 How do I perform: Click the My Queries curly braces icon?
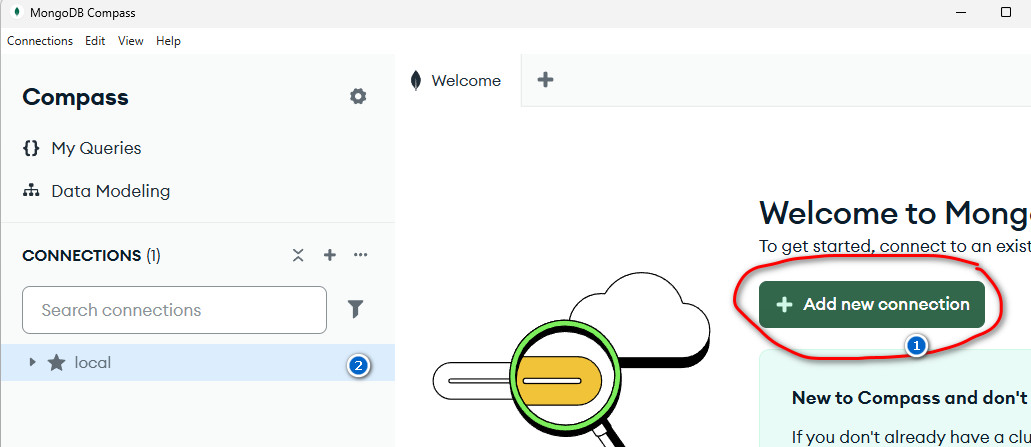coord(31,148)
